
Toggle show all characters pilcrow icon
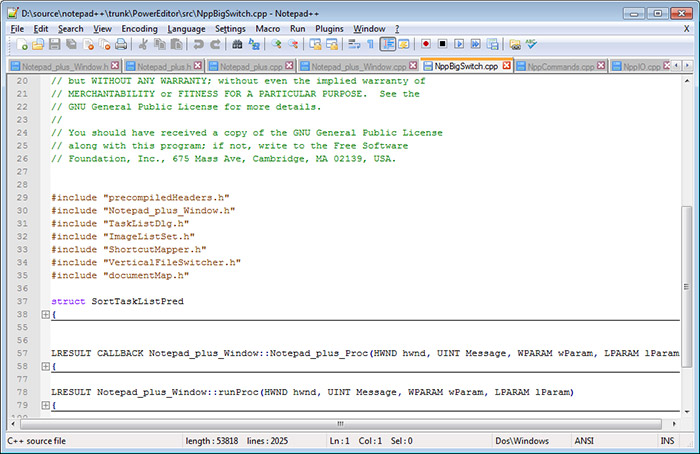[370, 44]
